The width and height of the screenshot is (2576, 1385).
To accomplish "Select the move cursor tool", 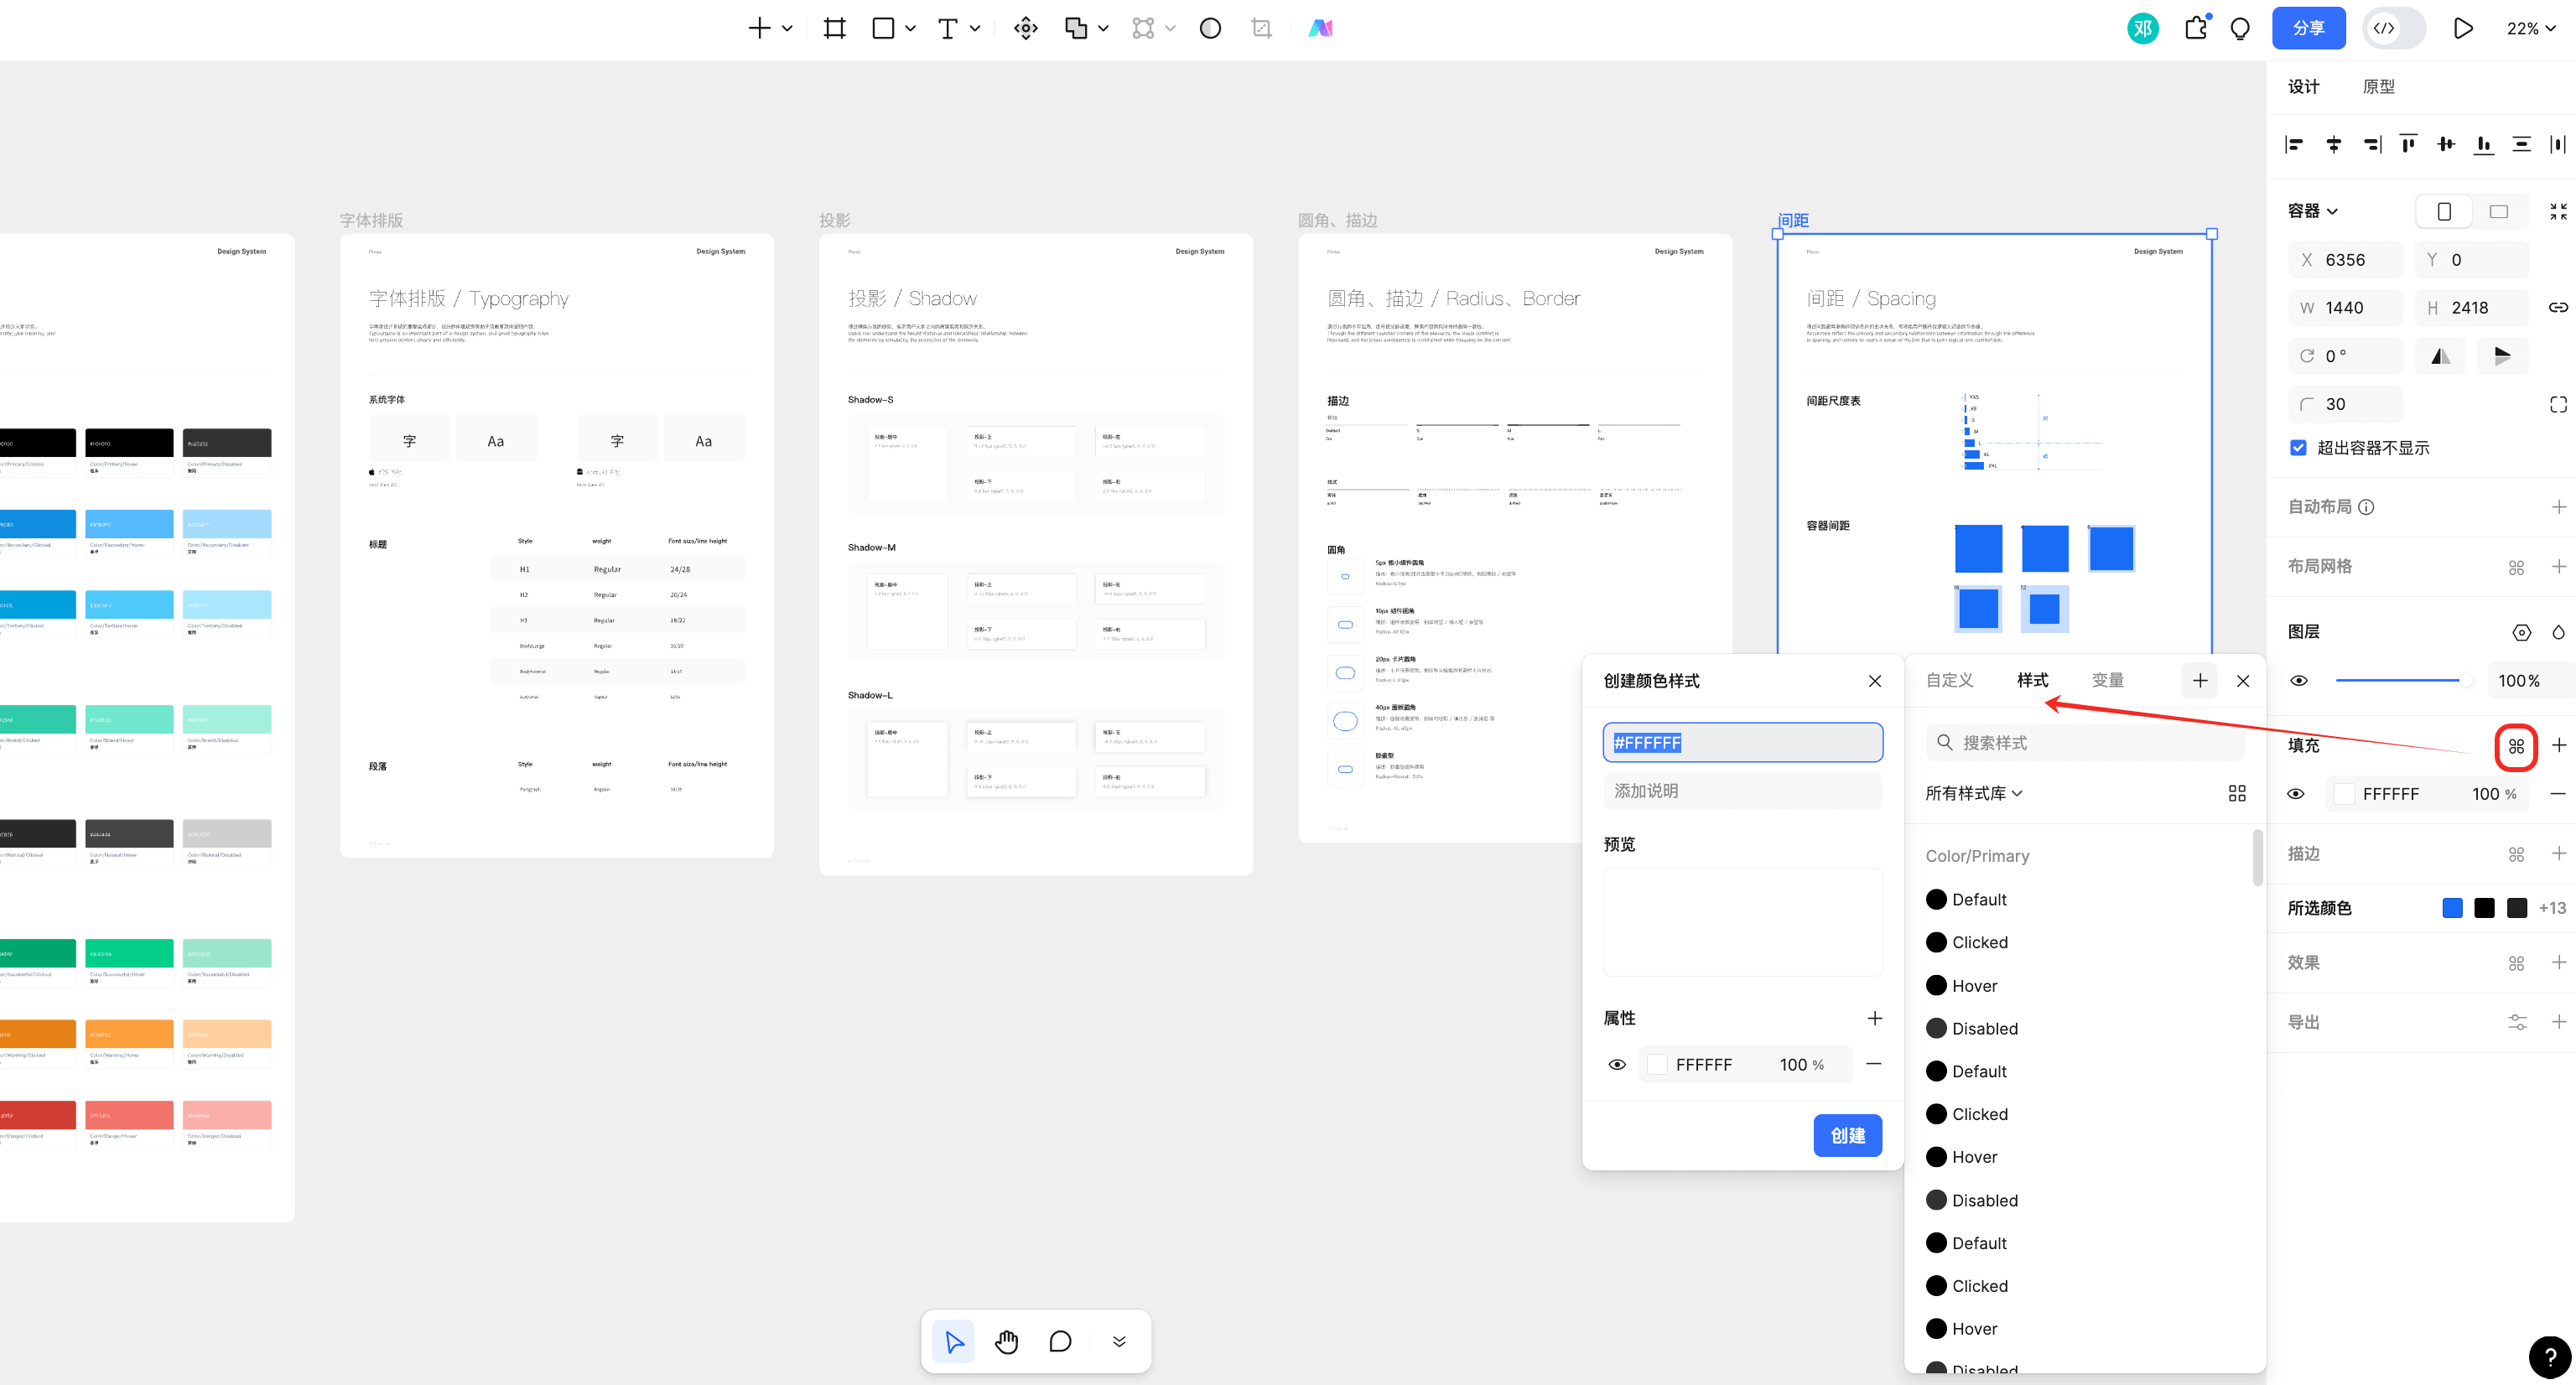I will 953,1341.
